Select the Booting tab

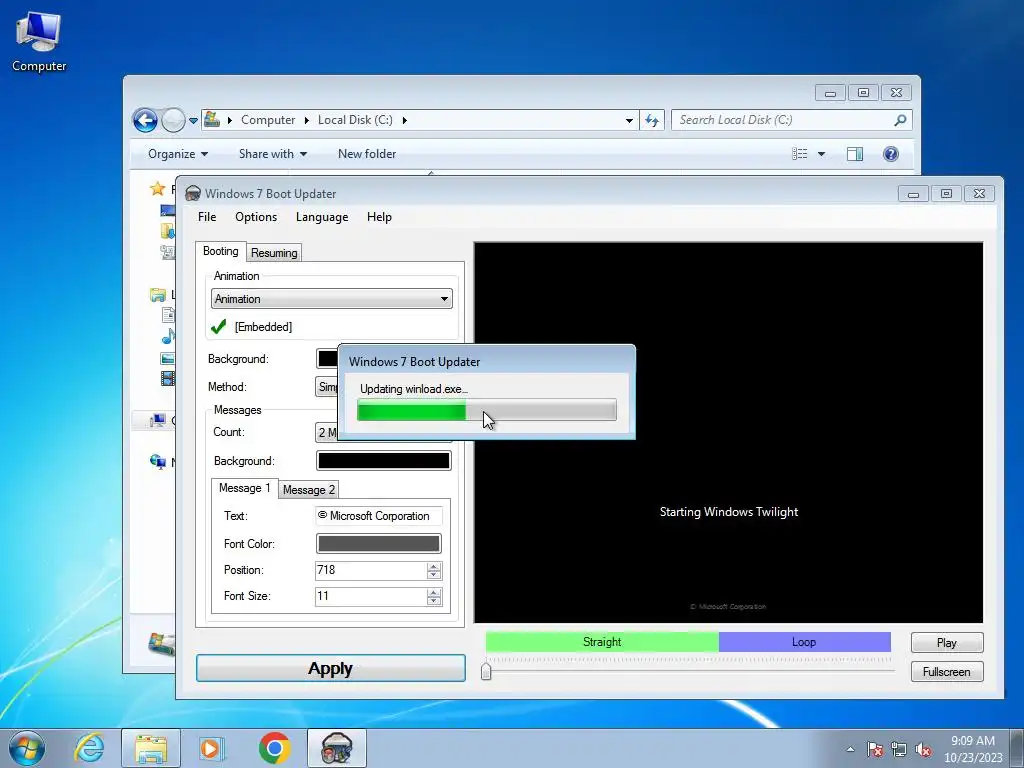point(221,251)
